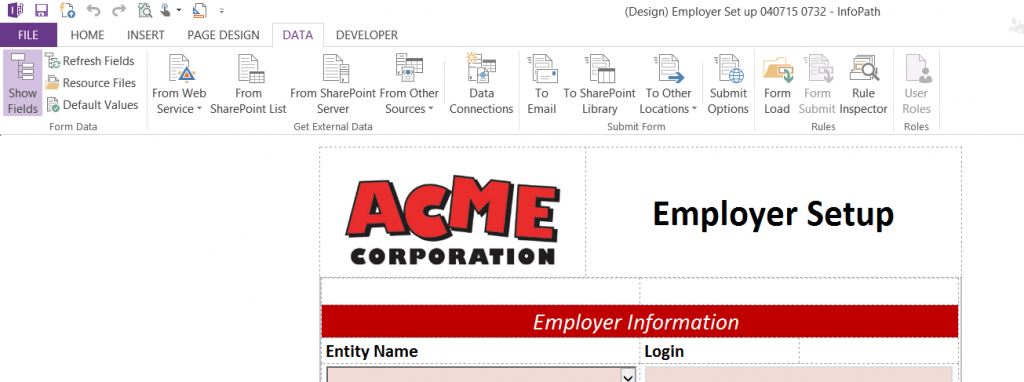Click the Form Load rules button

tap(777, 84)
